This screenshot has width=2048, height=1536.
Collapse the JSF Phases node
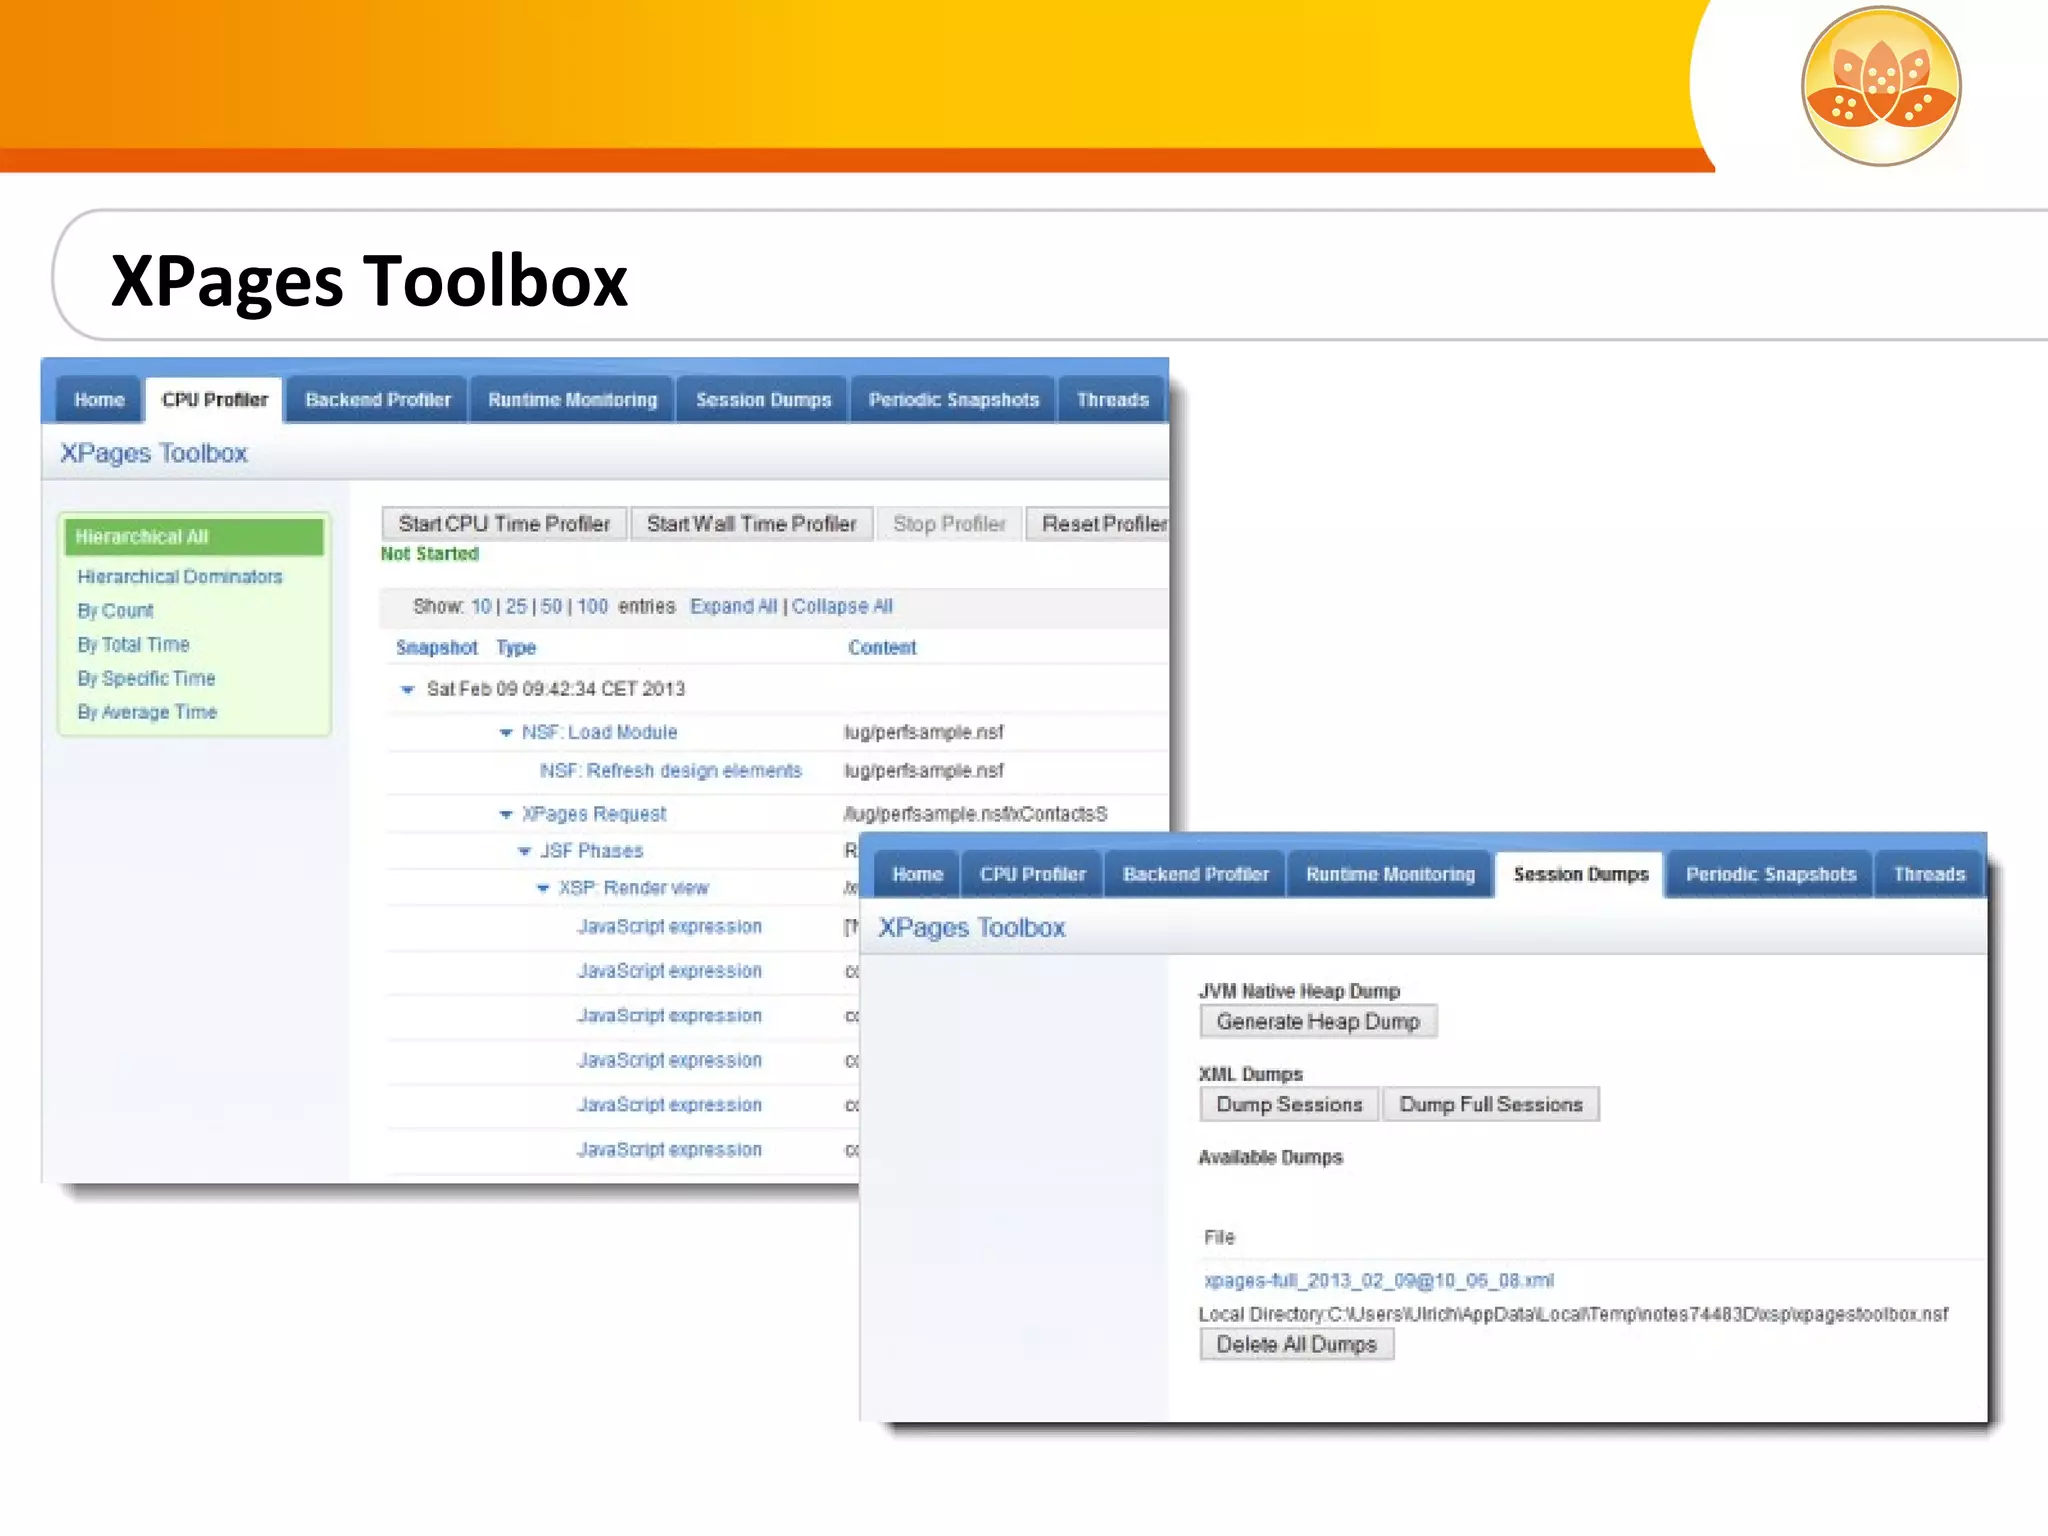coord(524,852)
